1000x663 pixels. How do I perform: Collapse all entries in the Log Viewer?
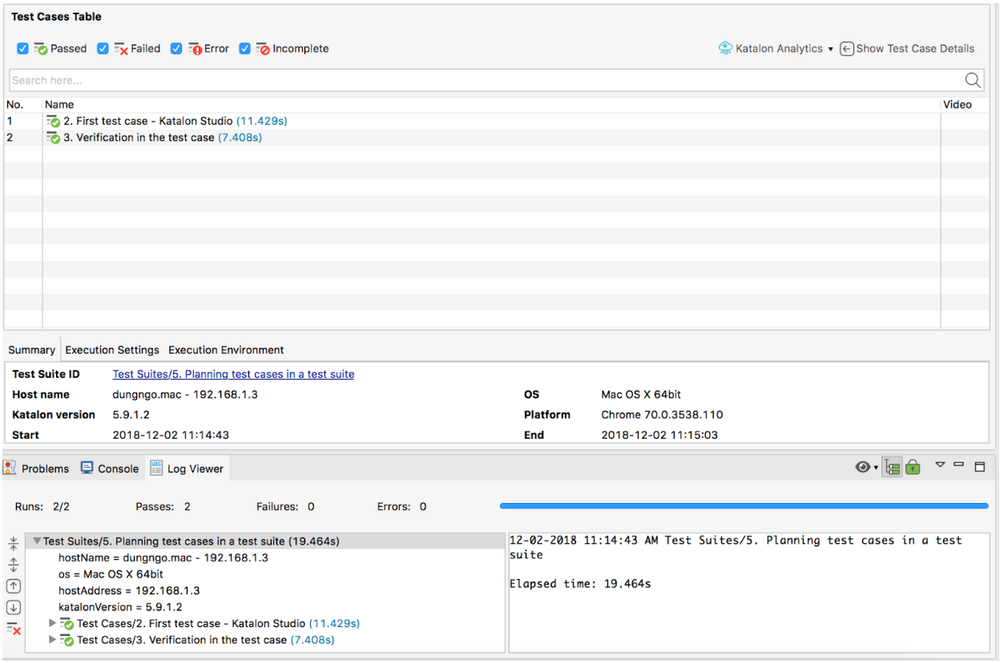pyautogui.click(x=13, y=542)
